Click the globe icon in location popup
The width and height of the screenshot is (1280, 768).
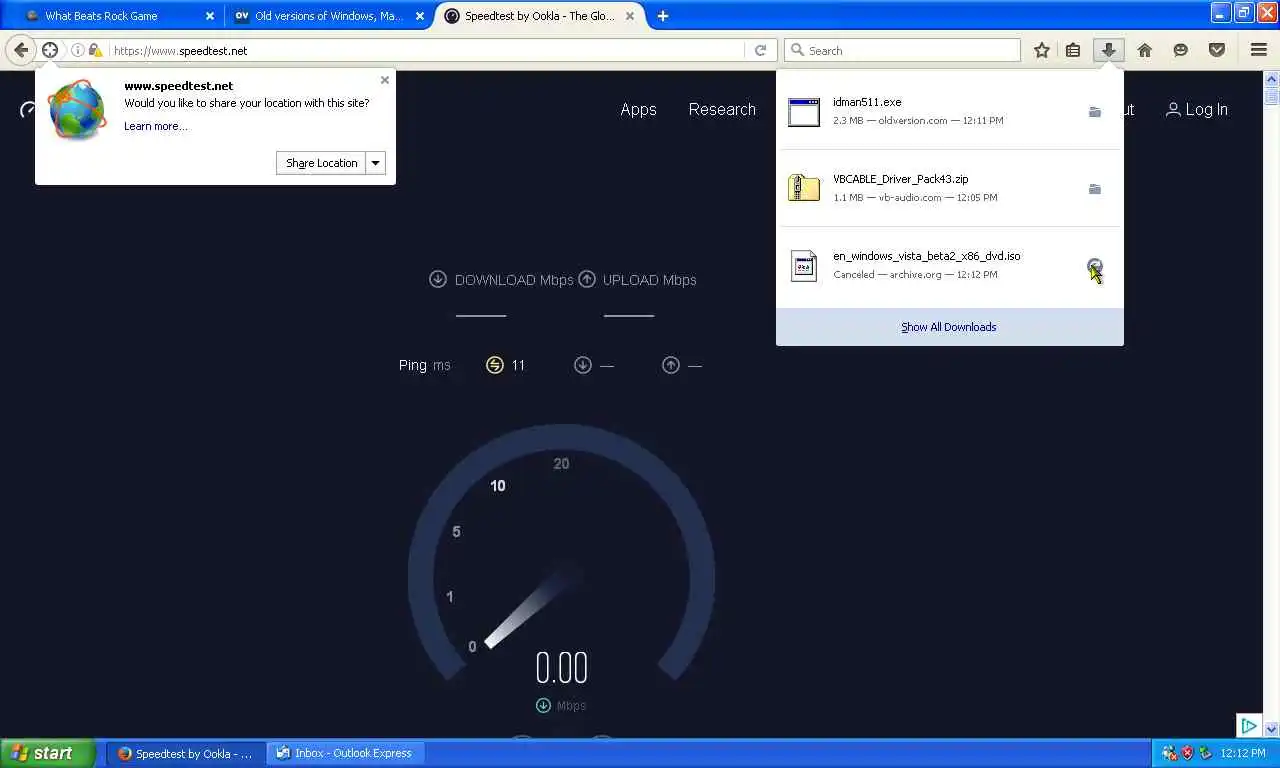tap(77, 110)
